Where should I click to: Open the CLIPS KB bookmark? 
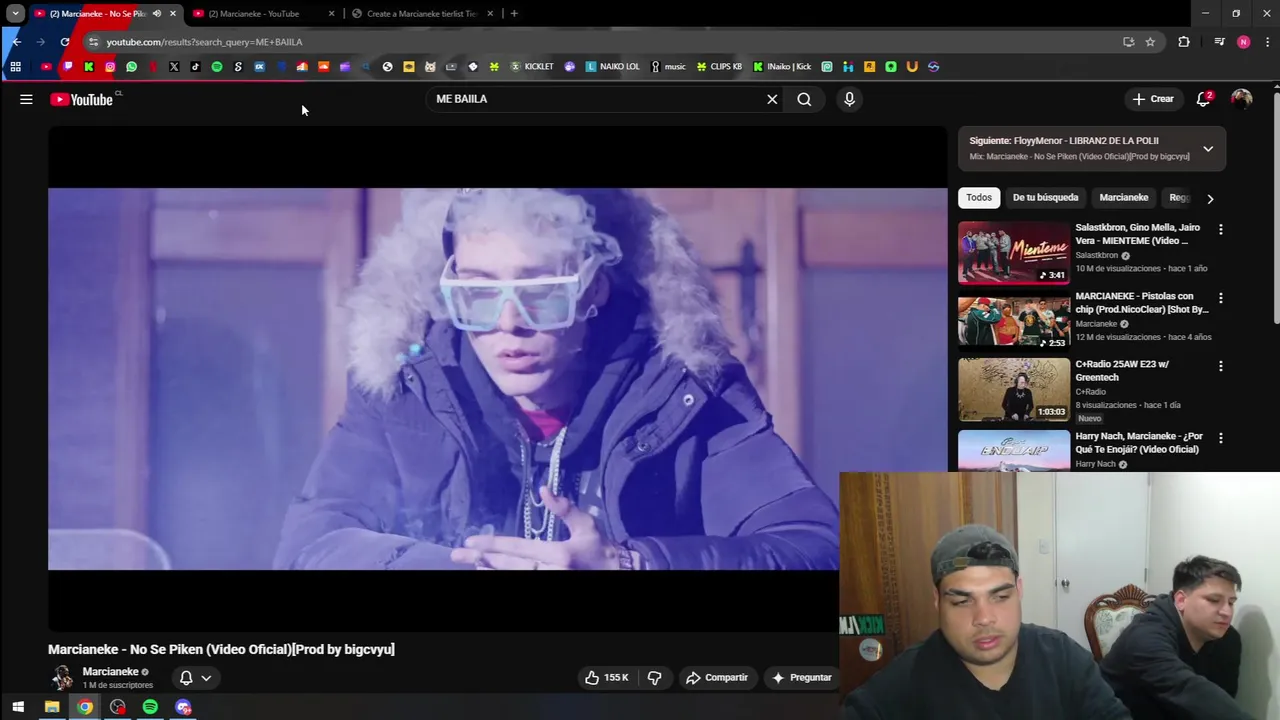point(719,67)
